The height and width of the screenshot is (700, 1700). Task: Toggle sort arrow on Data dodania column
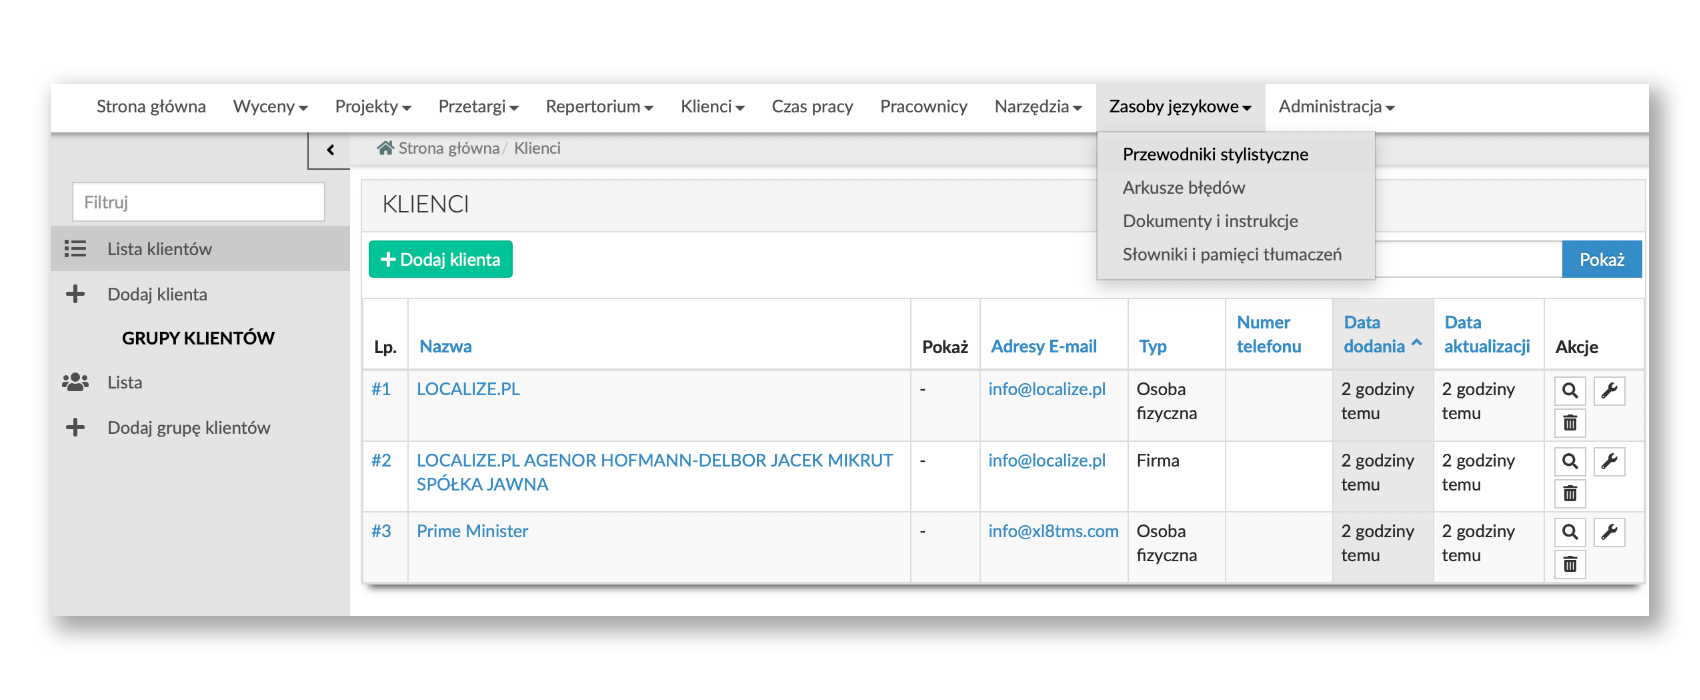click(x=1416, y=344)
